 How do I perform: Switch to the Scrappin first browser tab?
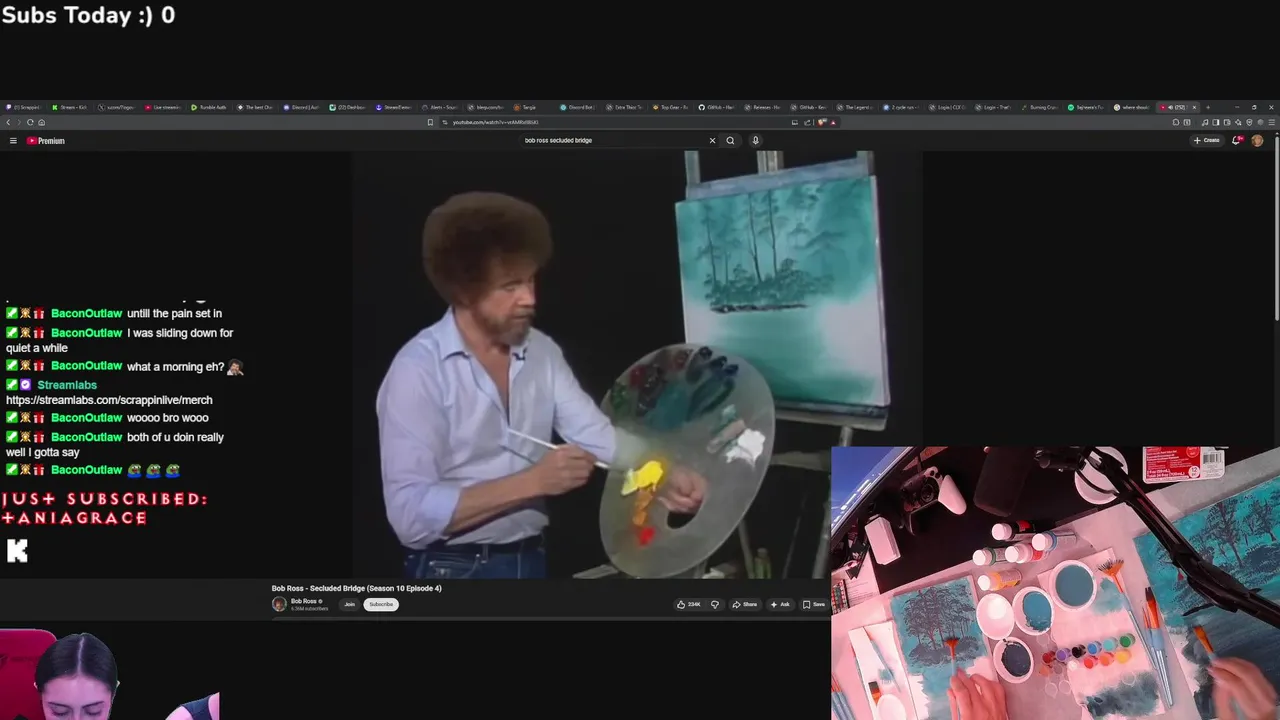(x=25, y=107)
